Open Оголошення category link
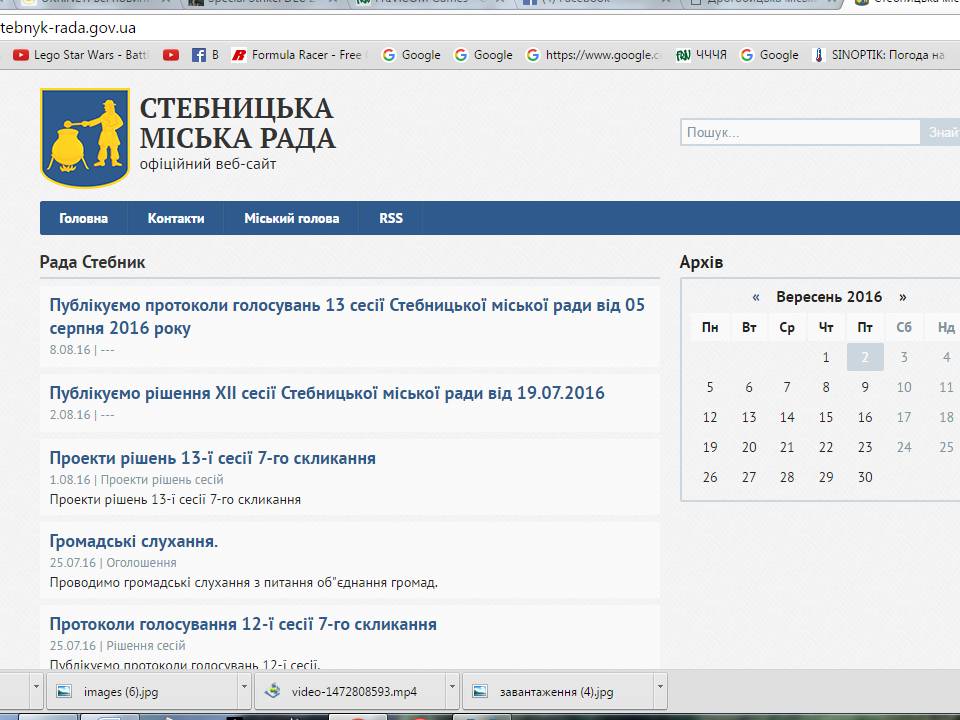 [141, 562]
